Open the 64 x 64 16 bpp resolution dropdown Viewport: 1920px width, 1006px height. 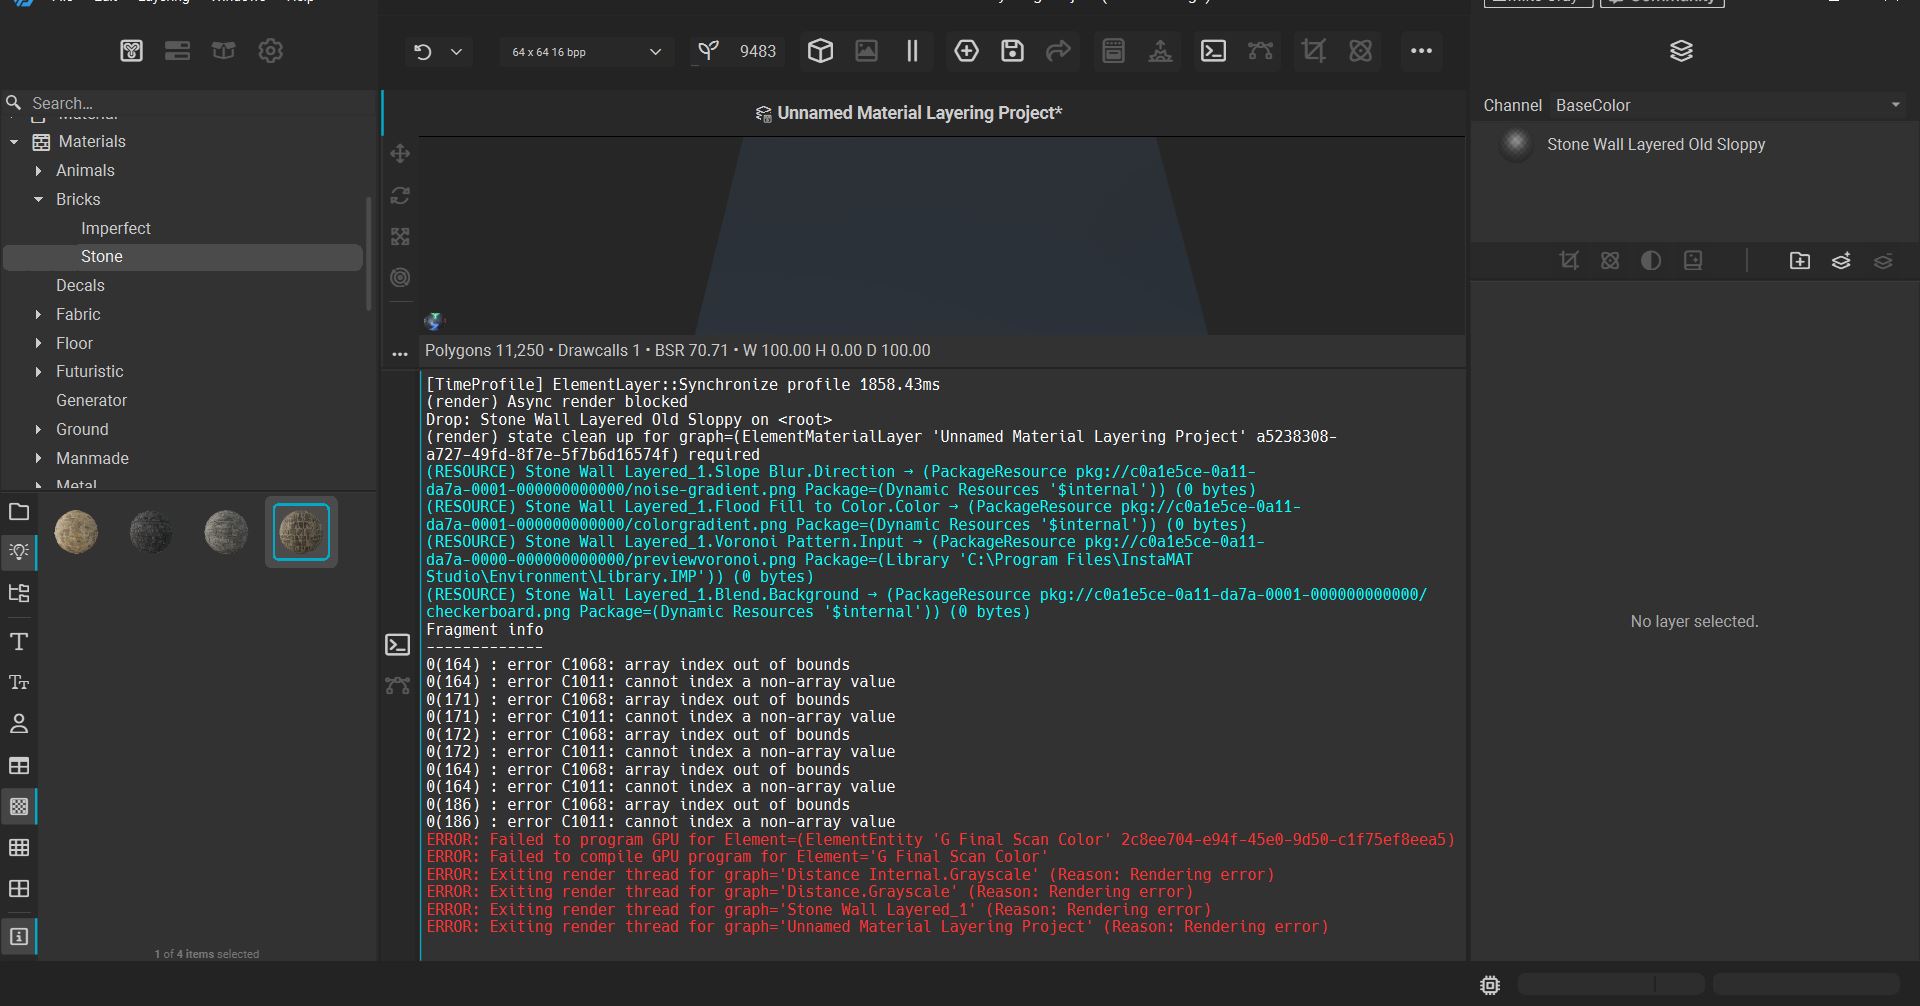586,52
